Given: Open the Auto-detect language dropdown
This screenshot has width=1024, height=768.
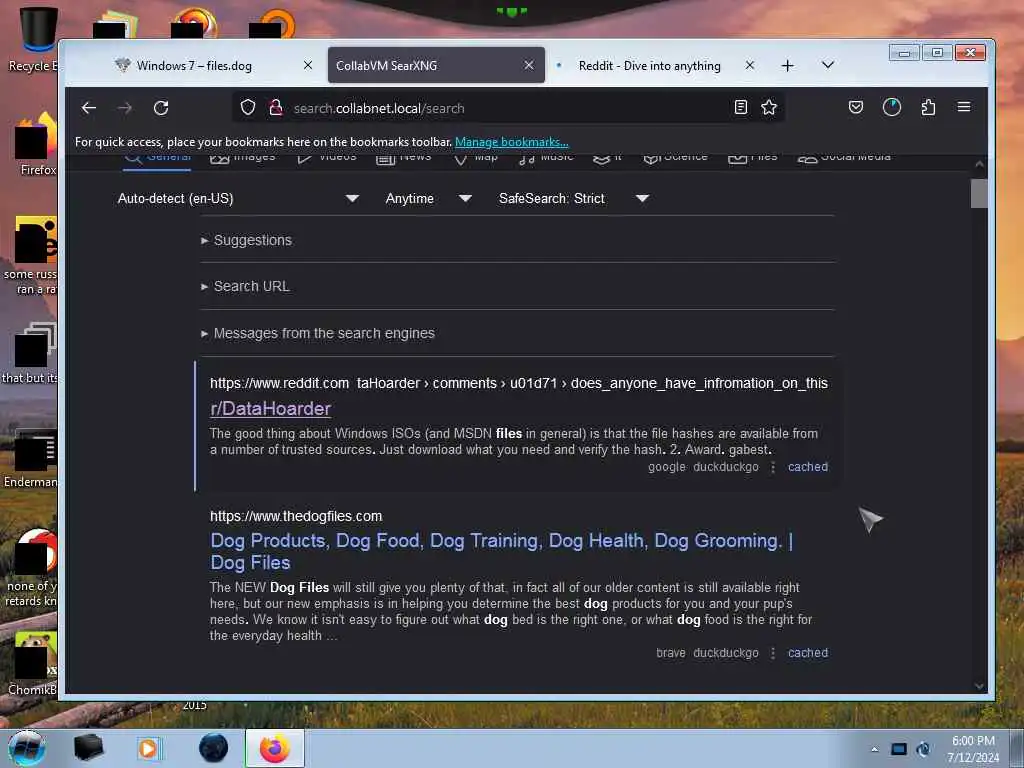Looking at the screenshot, I should (238, 199).
